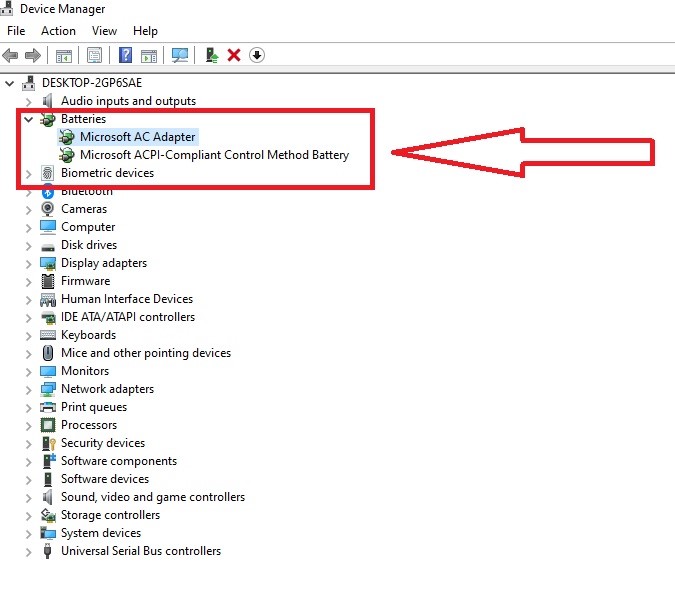Expand the System devices chevron

point(29,534)
